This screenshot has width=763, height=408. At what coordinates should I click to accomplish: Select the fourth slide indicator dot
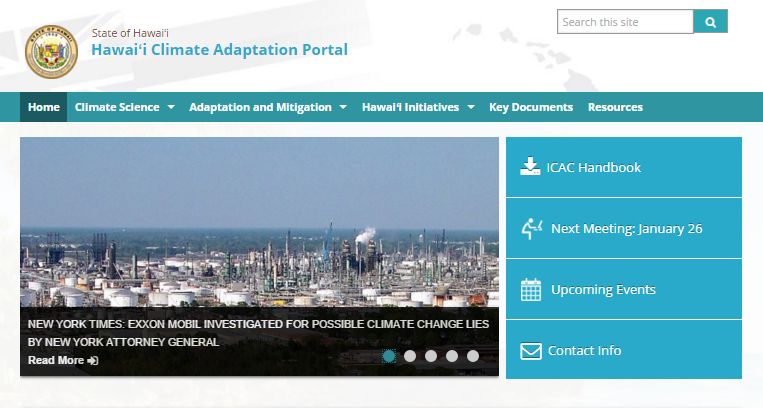pyautogui.click(x=452, y=356)
